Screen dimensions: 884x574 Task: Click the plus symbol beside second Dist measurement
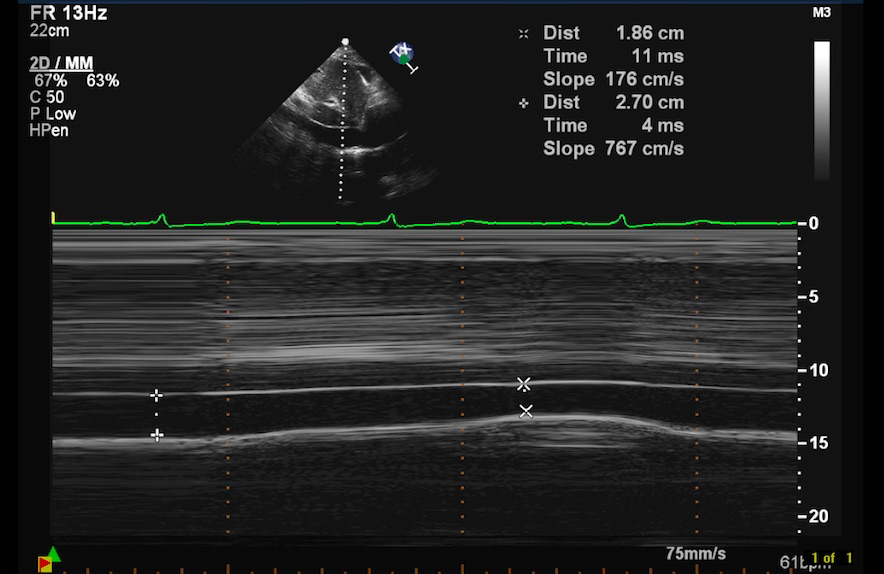tap(523, 103)
